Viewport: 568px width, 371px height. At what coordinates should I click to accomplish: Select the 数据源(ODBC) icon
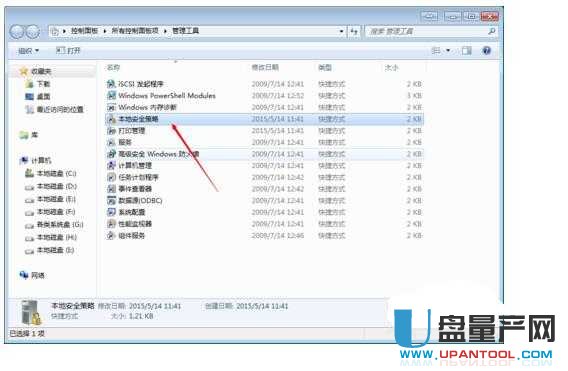coord(111,200)
